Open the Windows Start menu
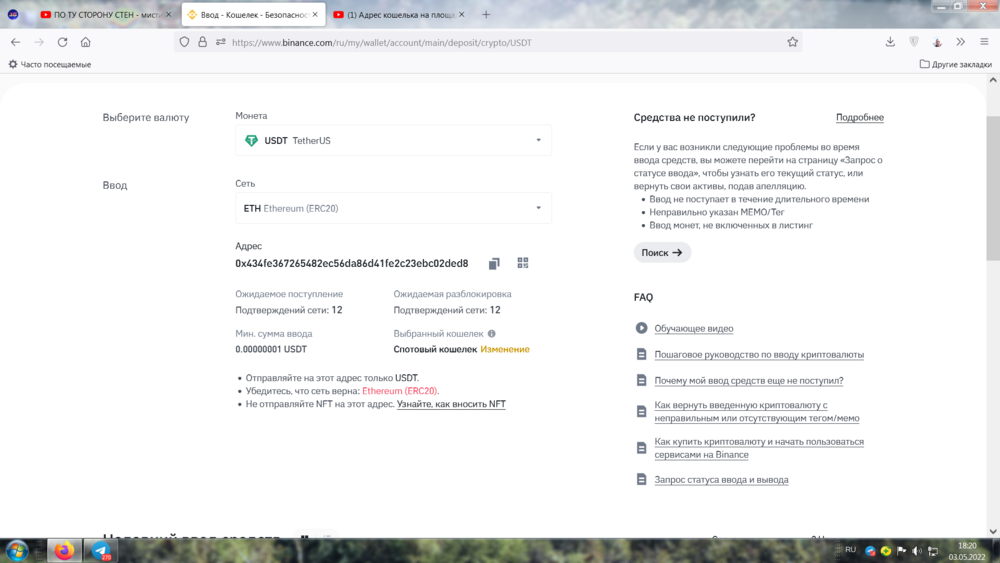This screenshot has width=1000, height=563. (x=17, y=550)
